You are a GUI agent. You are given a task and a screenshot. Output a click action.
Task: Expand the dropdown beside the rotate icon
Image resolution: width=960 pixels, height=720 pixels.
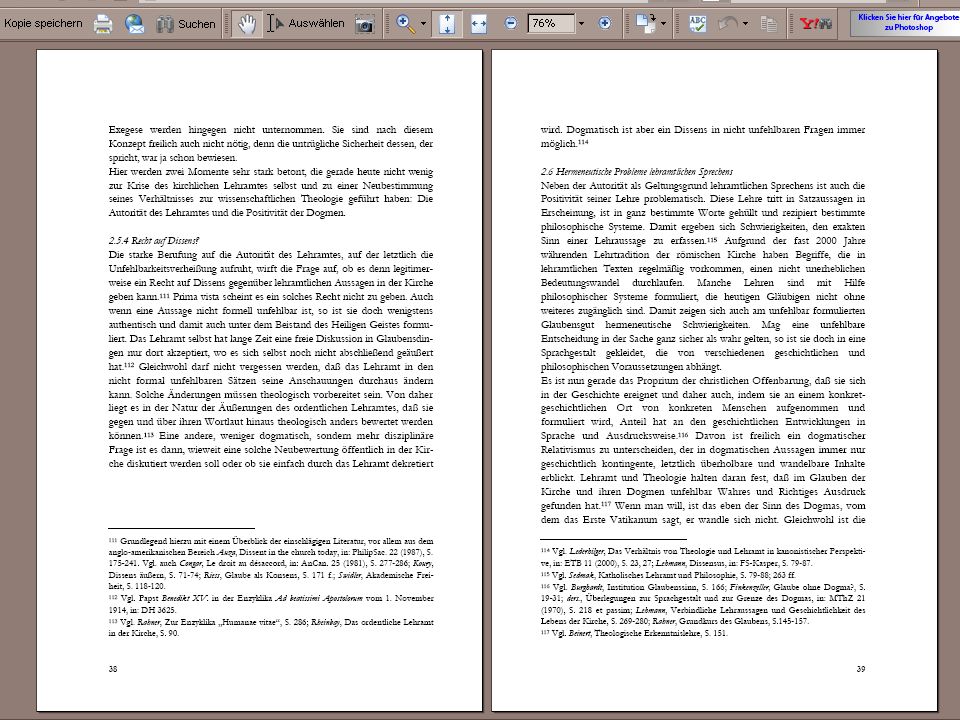(x=663, y=24)
